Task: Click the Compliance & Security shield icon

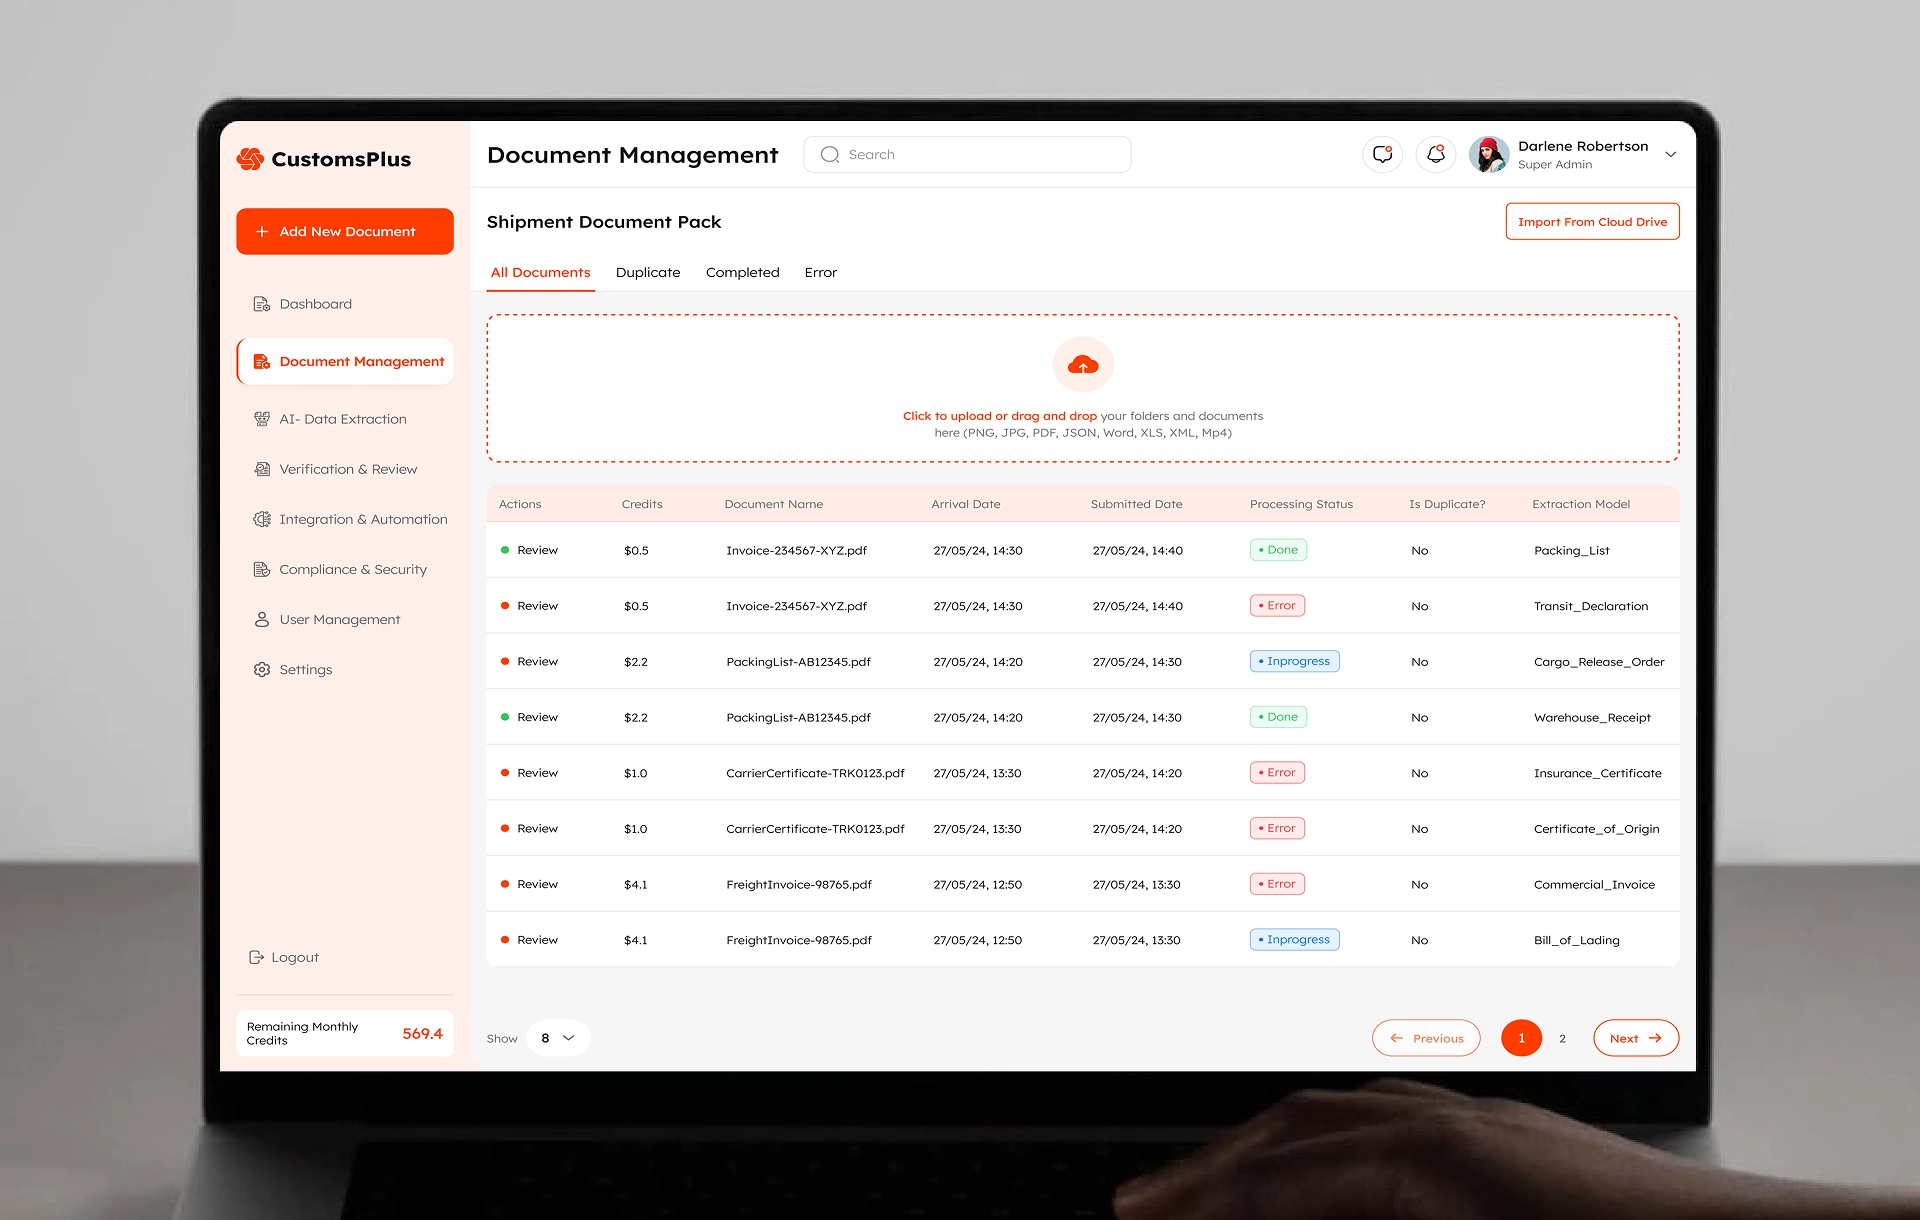Action: tap(261, 569)
